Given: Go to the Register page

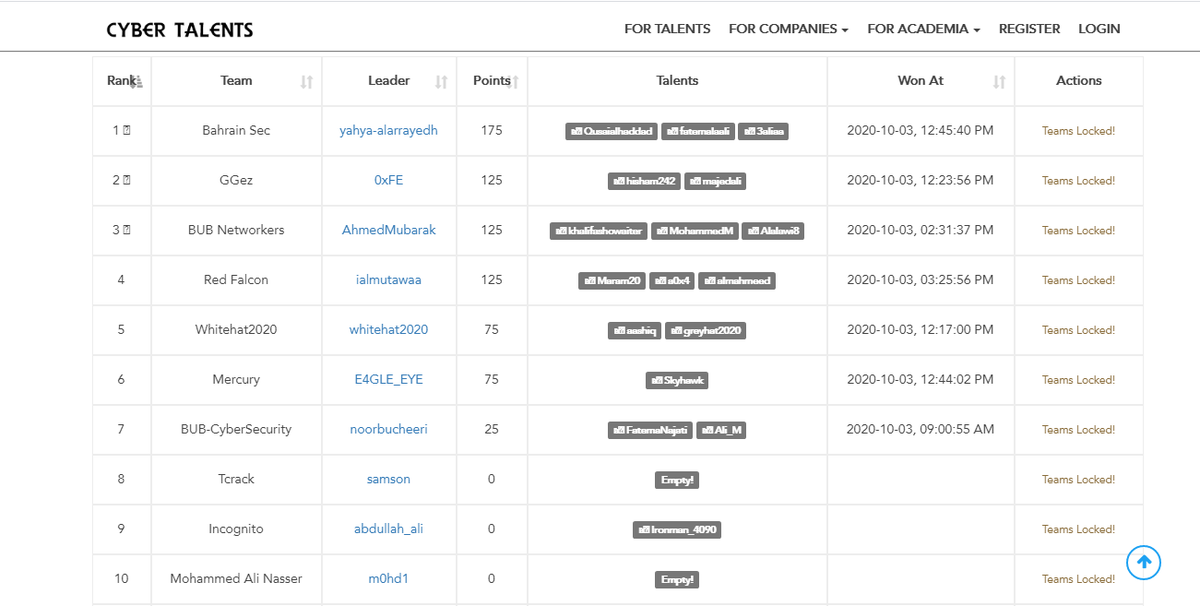Looking at the screenshot, I should click(x=1029, y=29).
